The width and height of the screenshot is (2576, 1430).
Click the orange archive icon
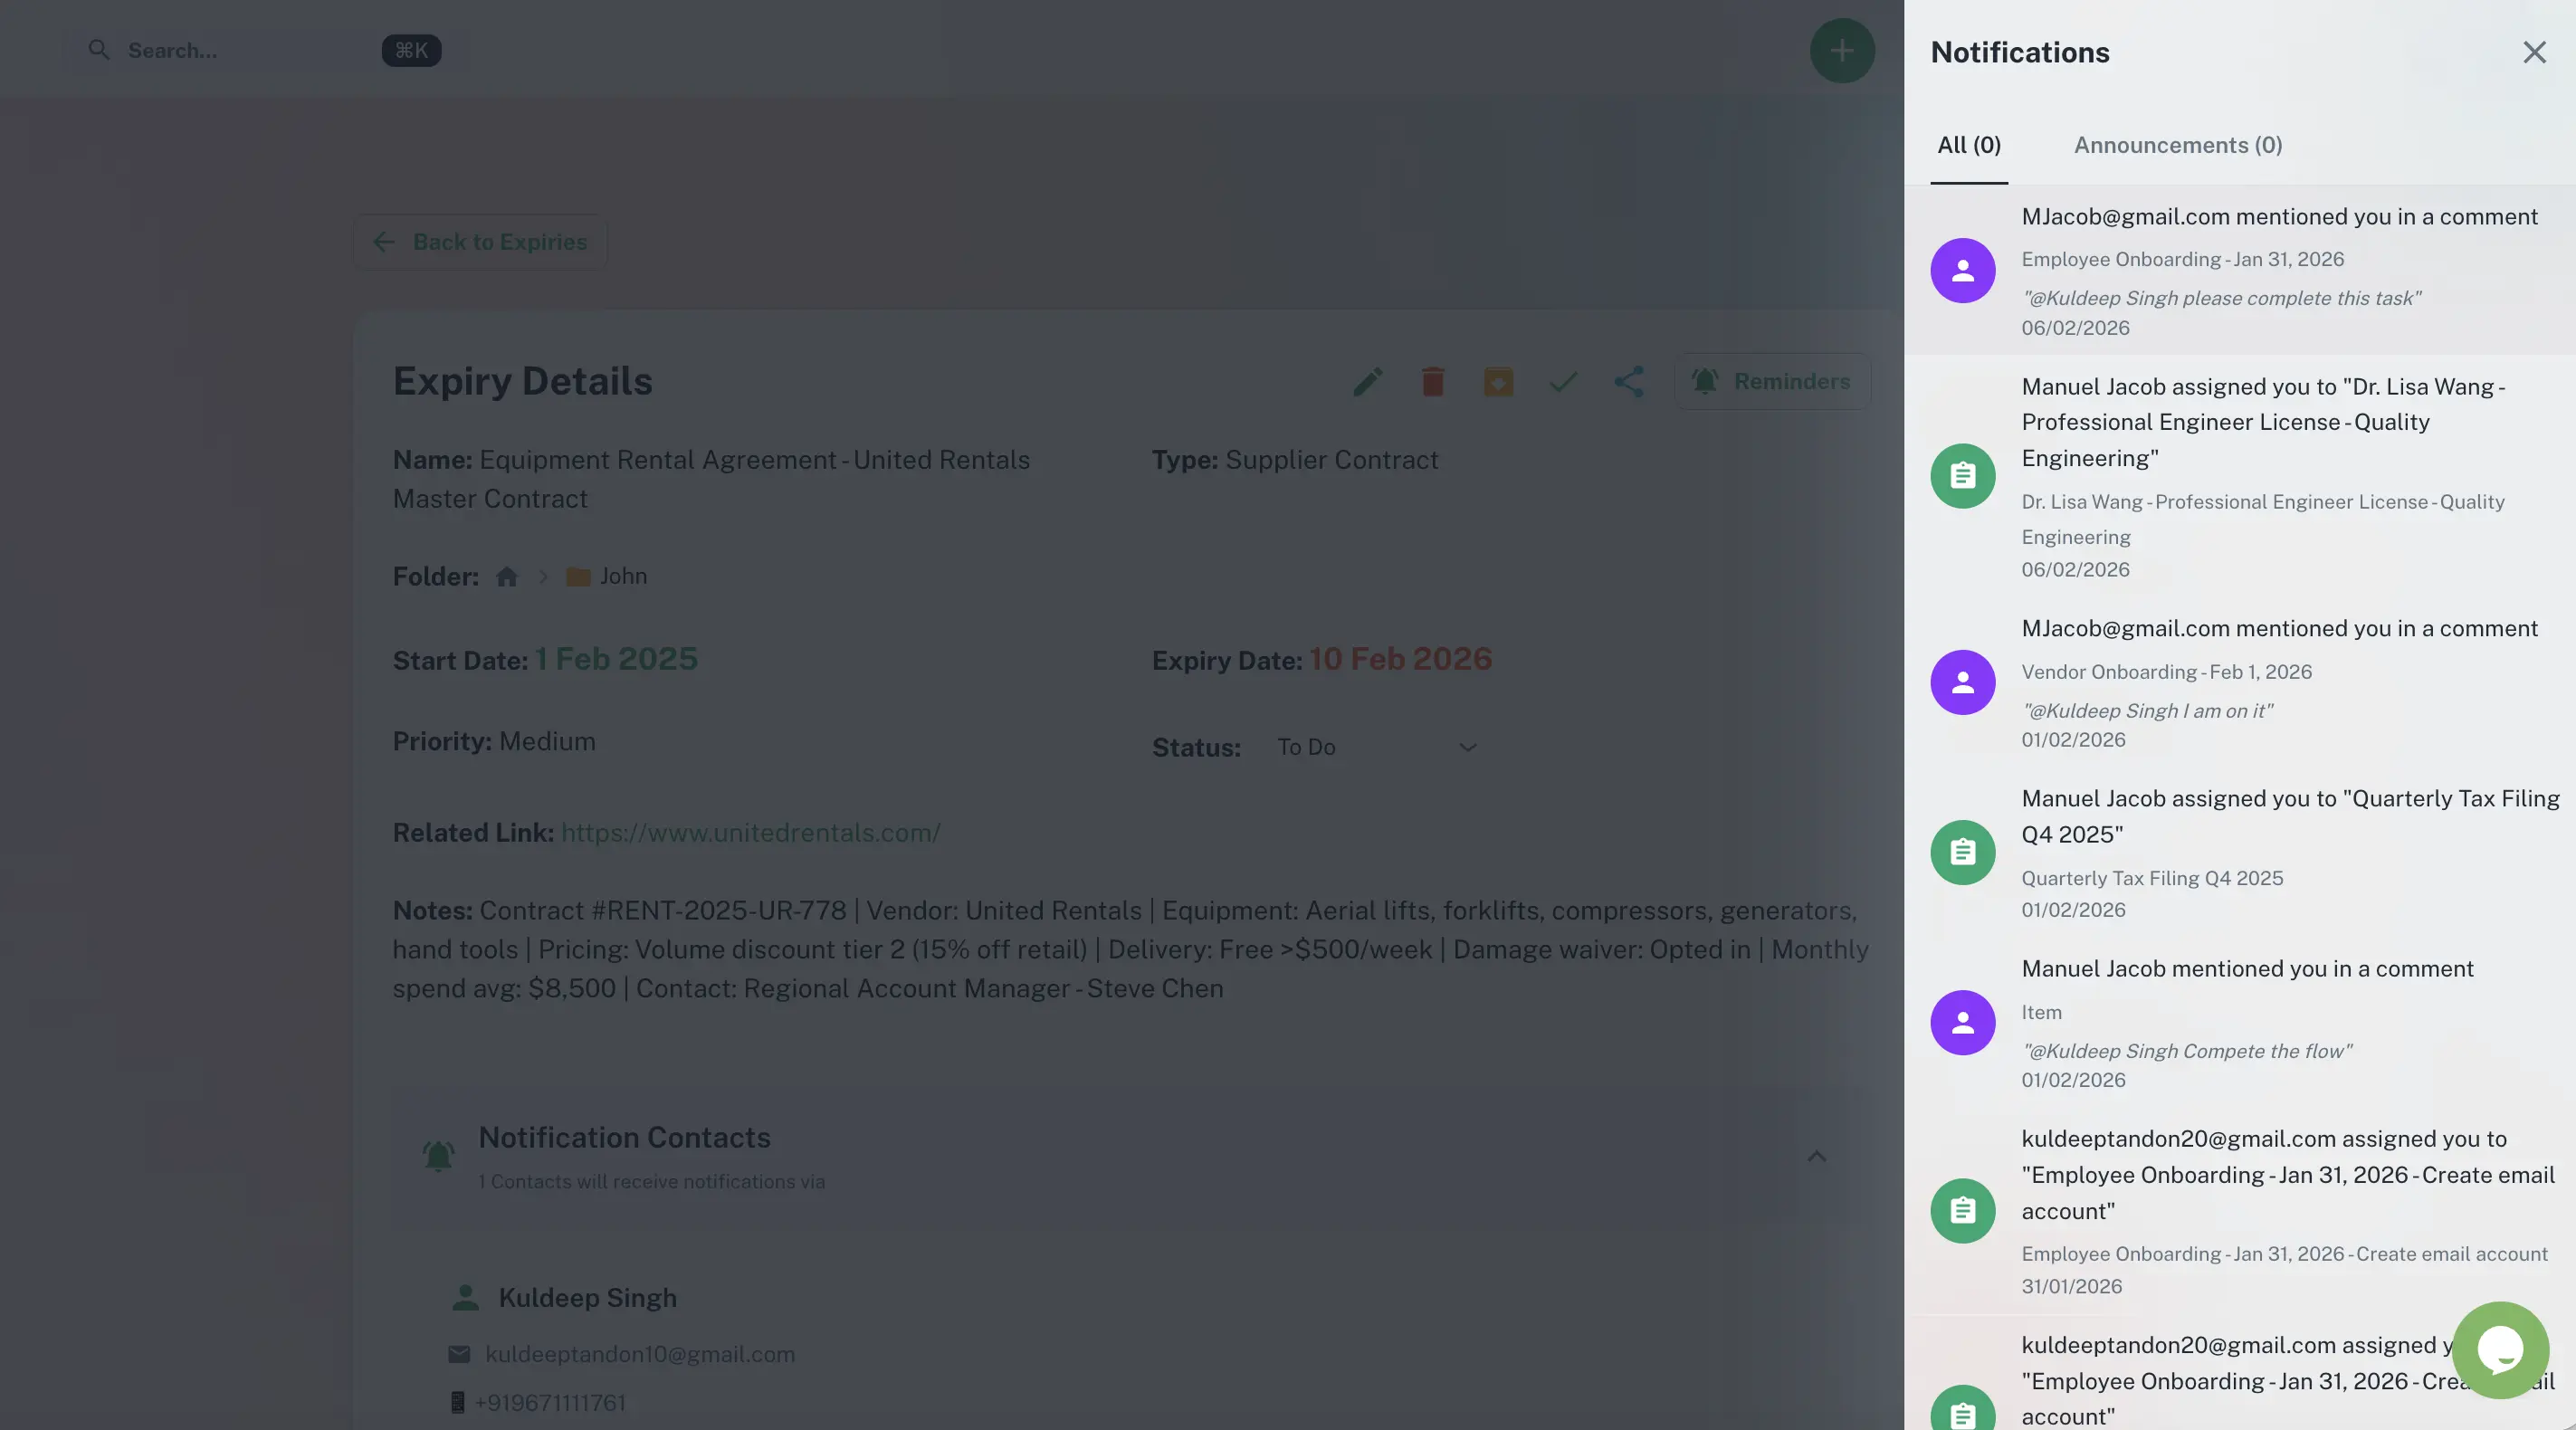pos(1497,381)
